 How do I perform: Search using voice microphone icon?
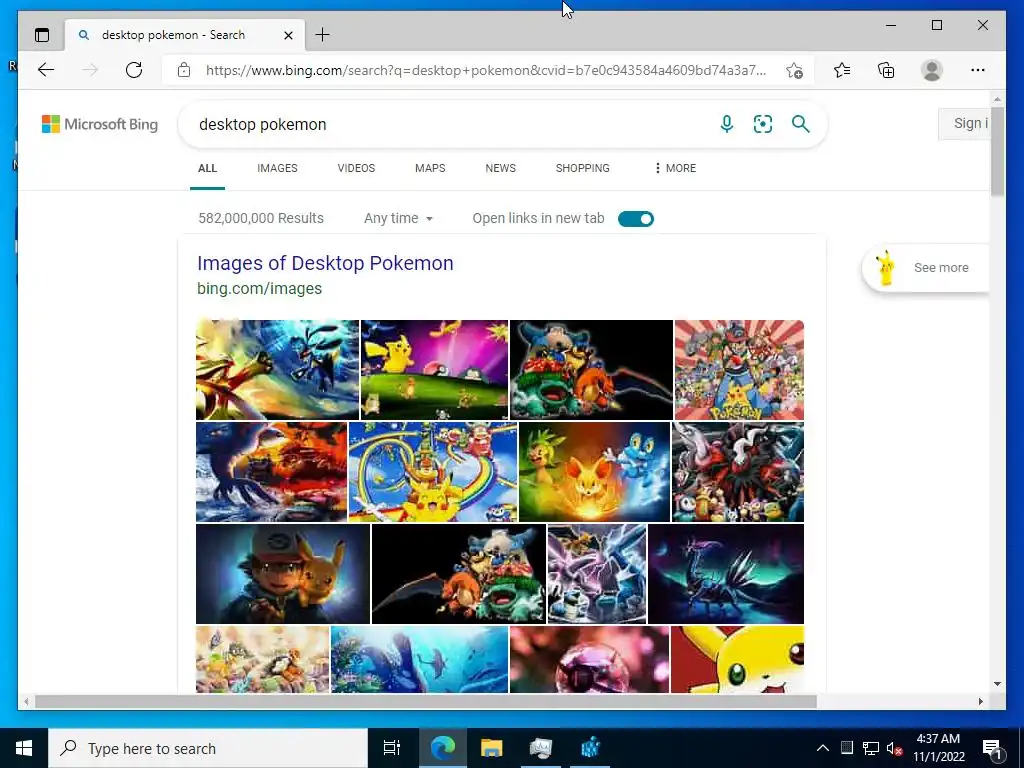[726, 124]
